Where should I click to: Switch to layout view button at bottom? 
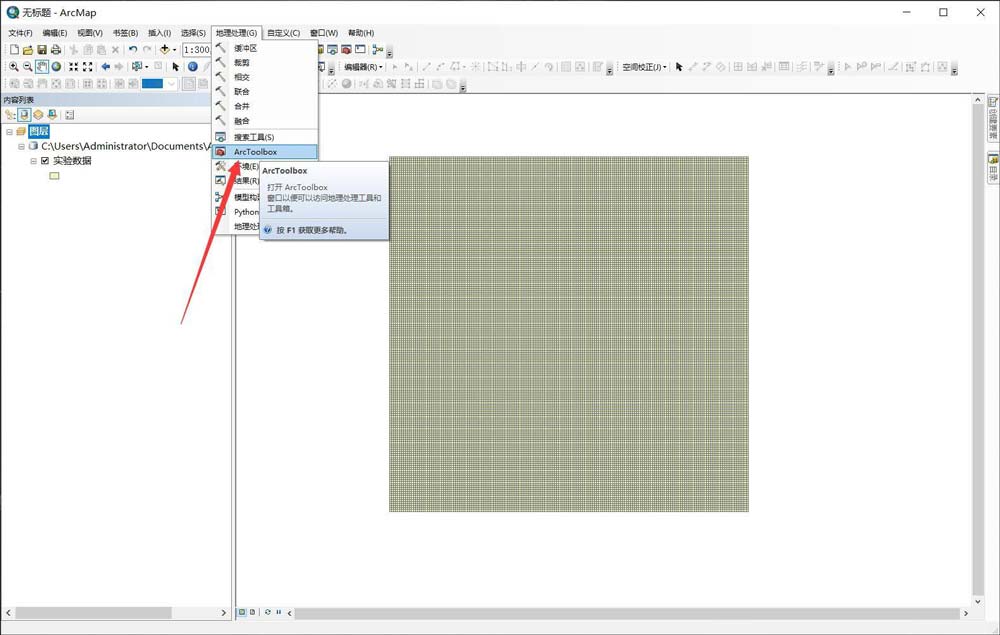click(x=253, y=612)
